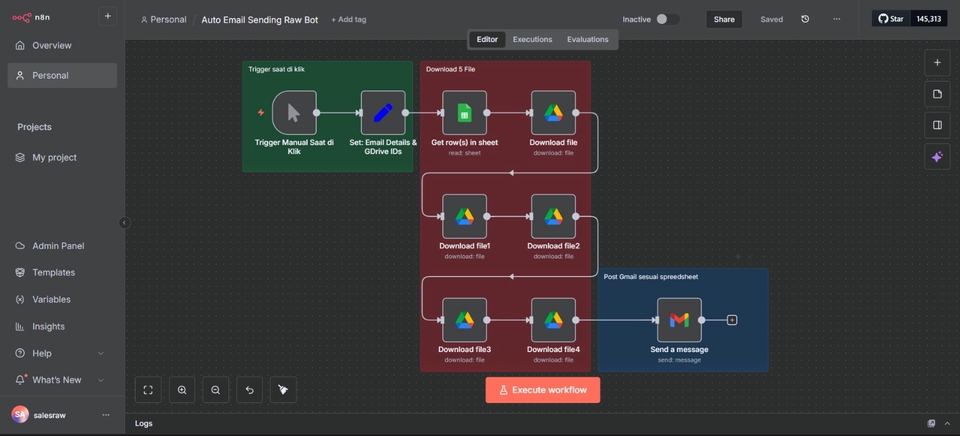Switch to the Evaluations tab
This screenshot has height=436, width=960.
(x=587, y=40)
